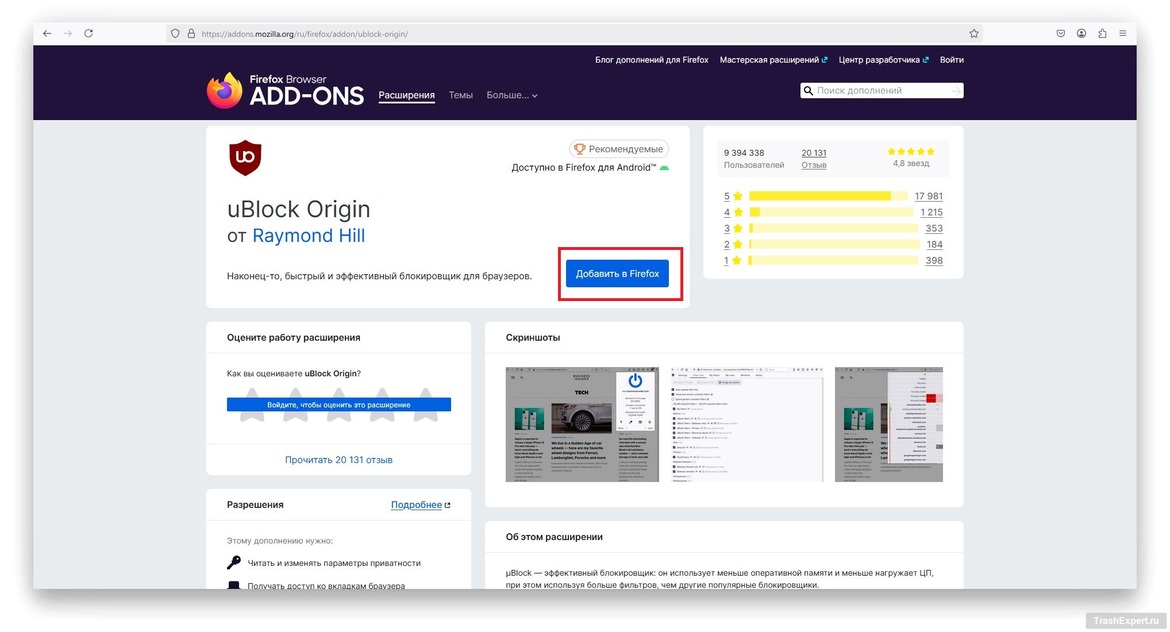The height and width of the screenshot is (632, 1170).
Task: Open the Firefox hamburger menu
Action: (x=1123, y=34)
